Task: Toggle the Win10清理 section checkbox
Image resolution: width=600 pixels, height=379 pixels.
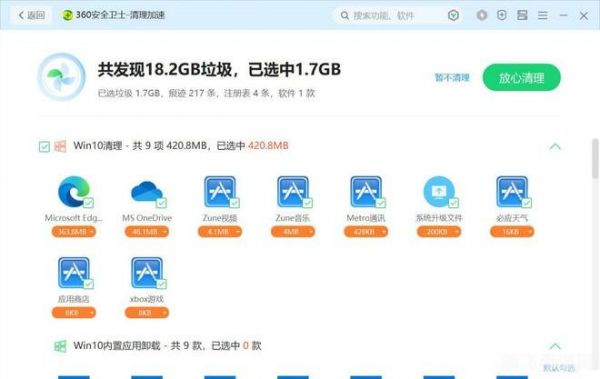Action: point(44,147)
